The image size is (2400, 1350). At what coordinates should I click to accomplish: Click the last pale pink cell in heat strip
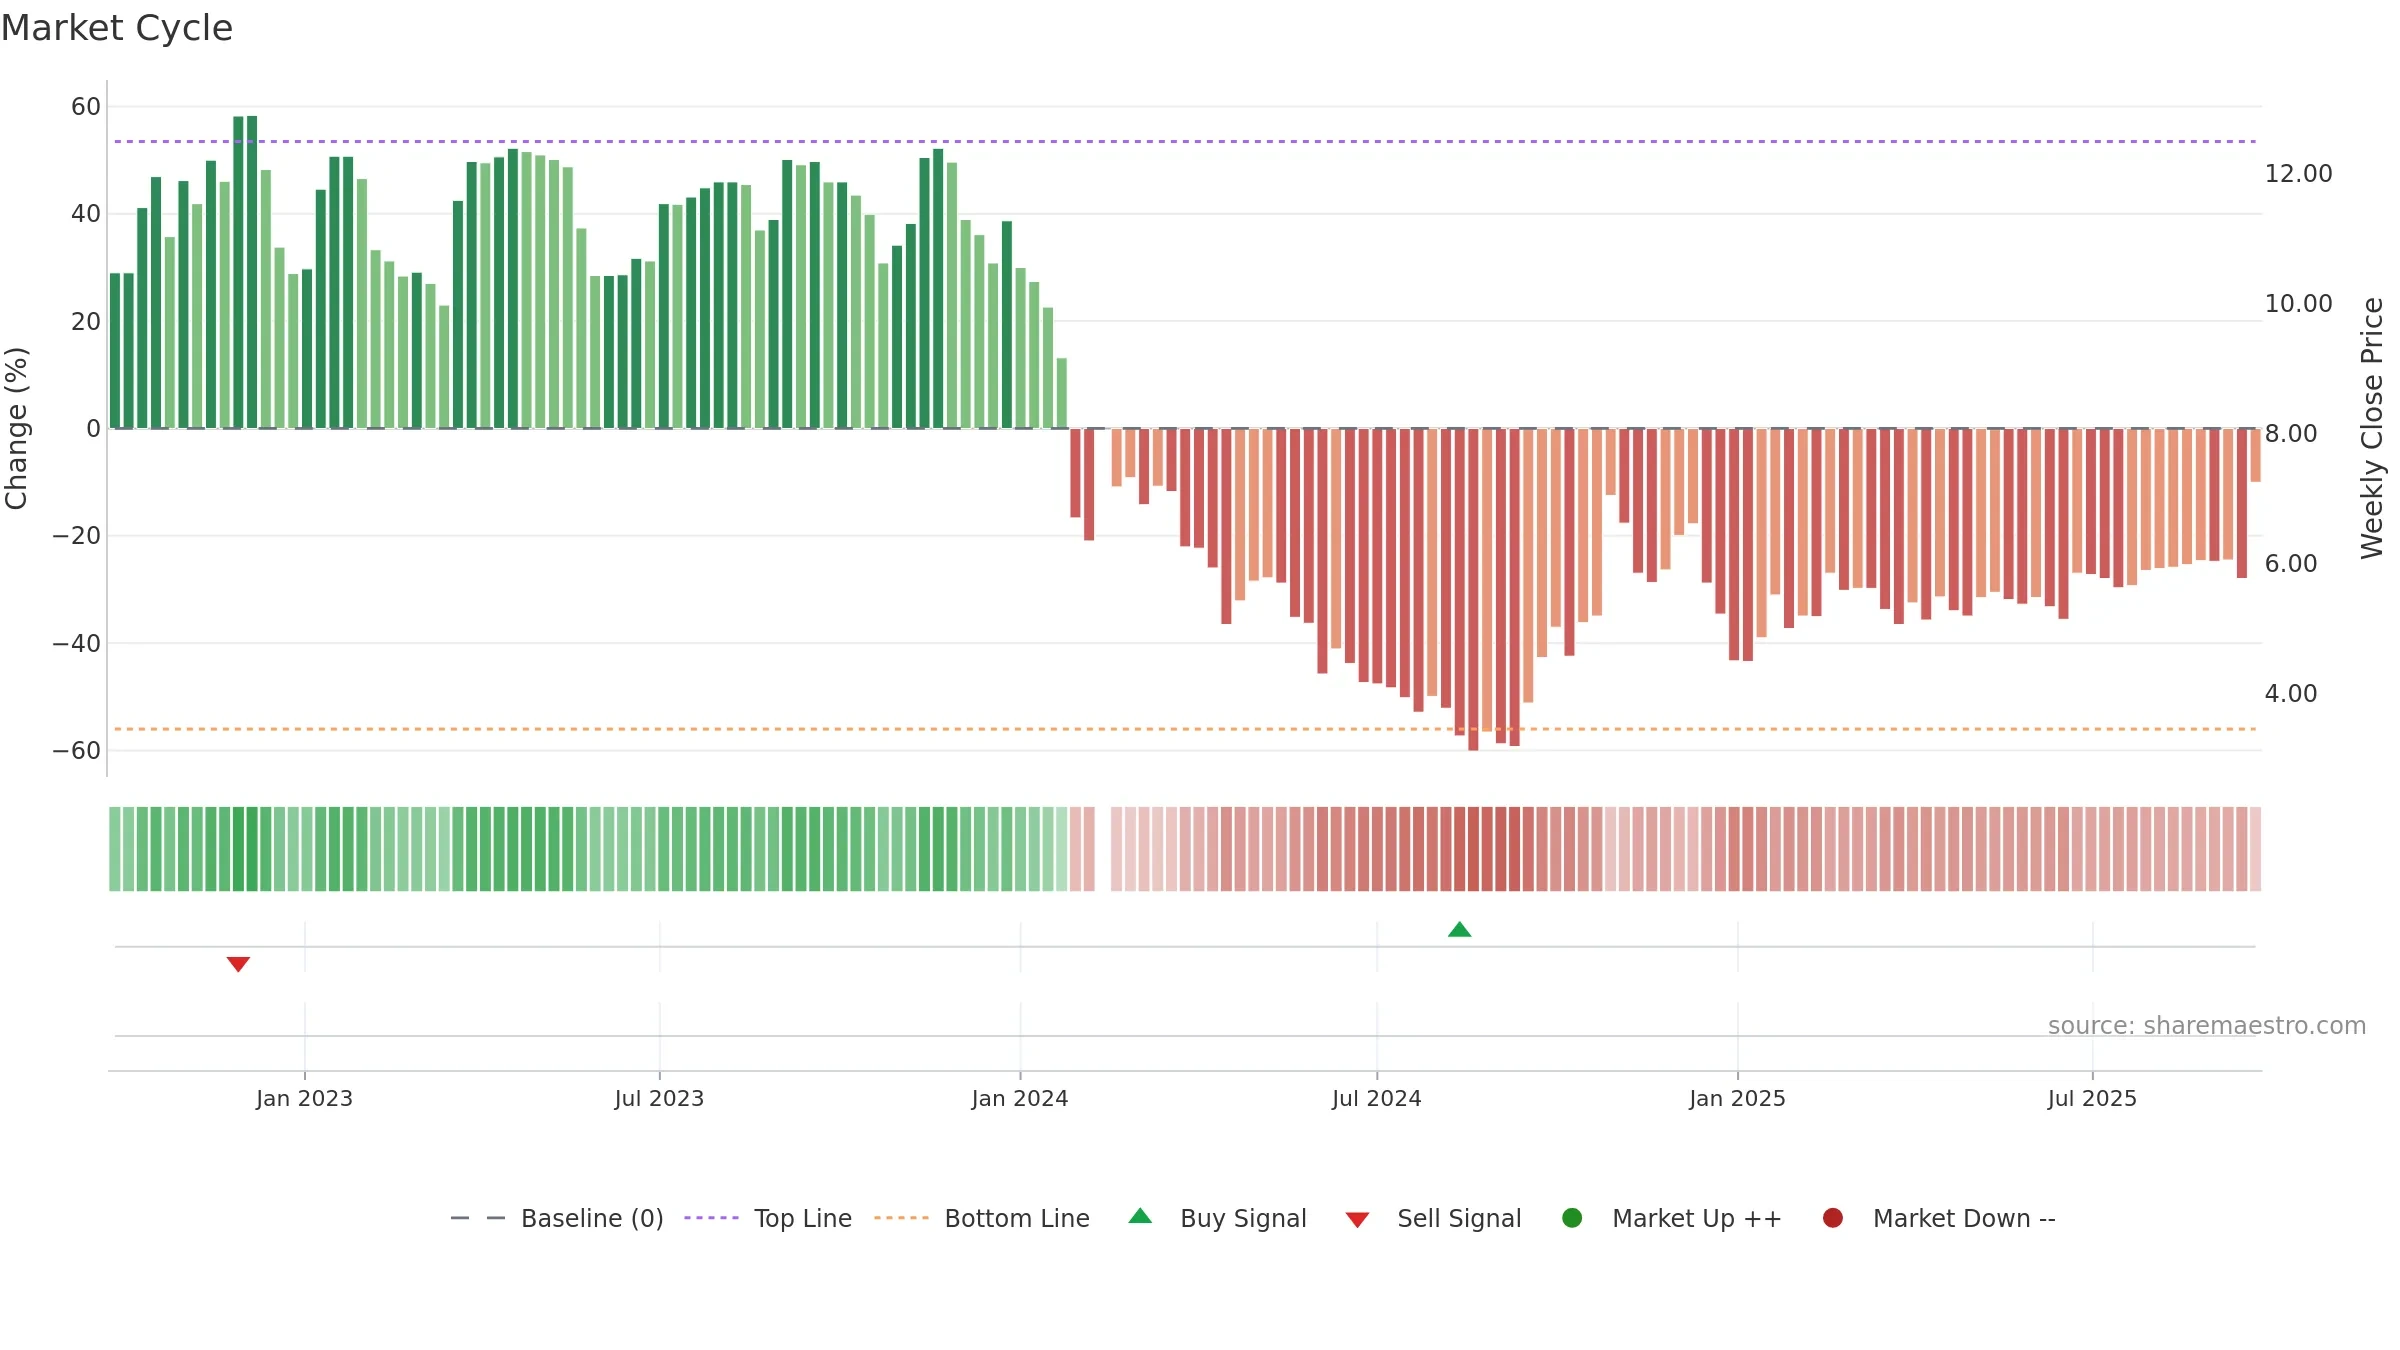(x=2255, y=849)
